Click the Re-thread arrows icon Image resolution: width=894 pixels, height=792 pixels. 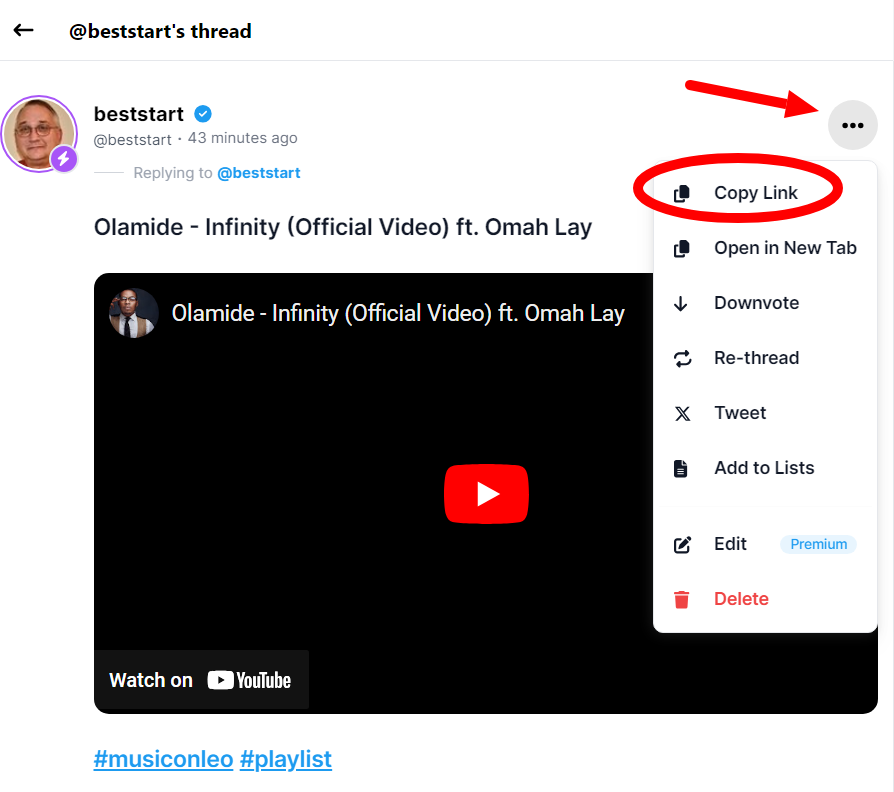coord(682,359)
